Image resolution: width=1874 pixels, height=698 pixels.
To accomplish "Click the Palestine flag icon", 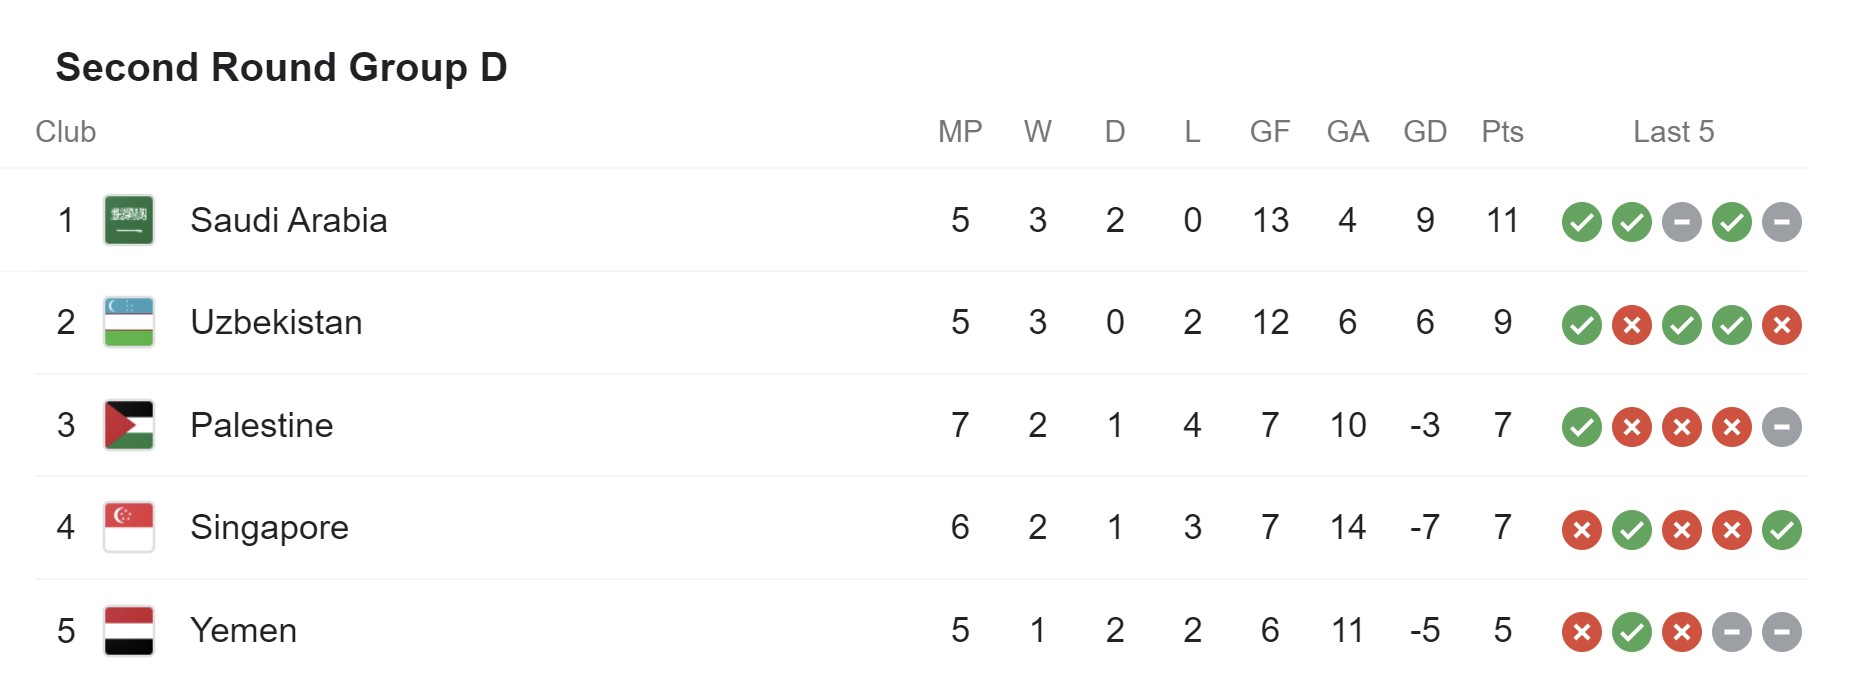I will click(x=129, y=425).
